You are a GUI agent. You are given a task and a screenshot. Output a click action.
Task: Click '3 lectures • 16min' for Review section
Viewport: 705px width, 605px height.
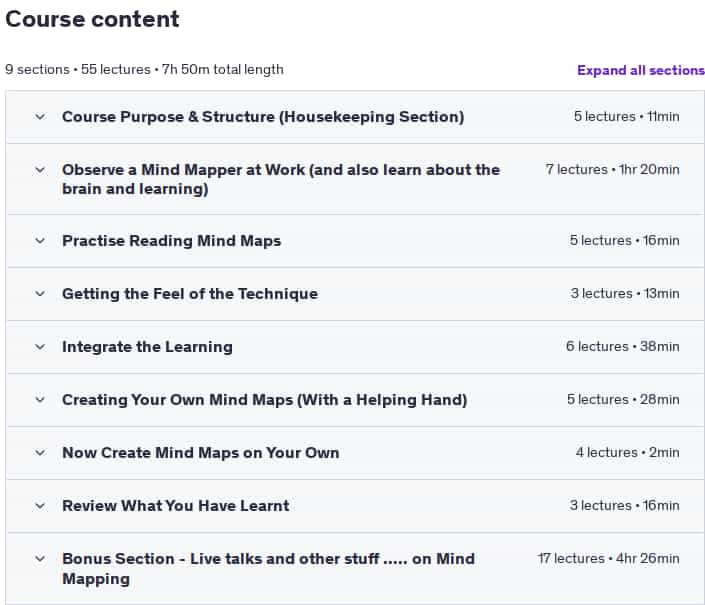click(x=625, y=505)
